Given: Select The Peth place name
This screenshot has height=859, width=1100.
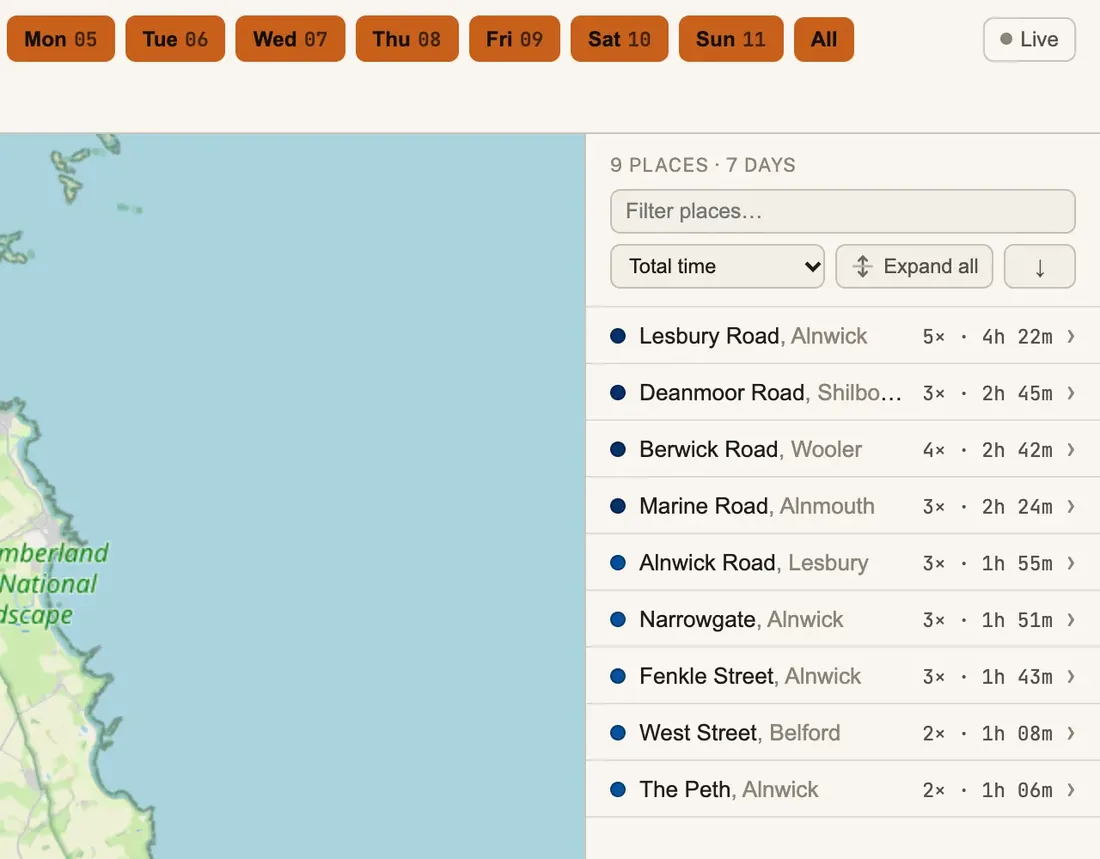Looking at the screenshot, I should point(685,790).
